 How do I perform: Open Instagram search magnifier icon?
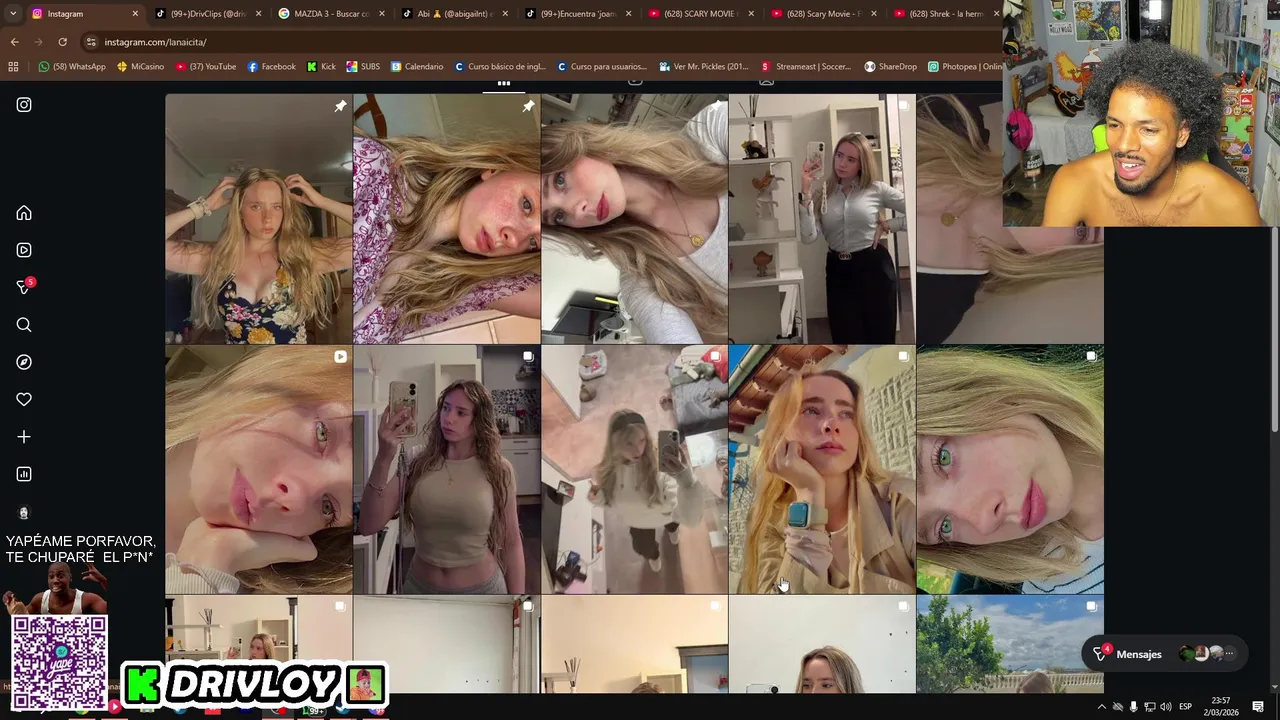pos(24,325)
